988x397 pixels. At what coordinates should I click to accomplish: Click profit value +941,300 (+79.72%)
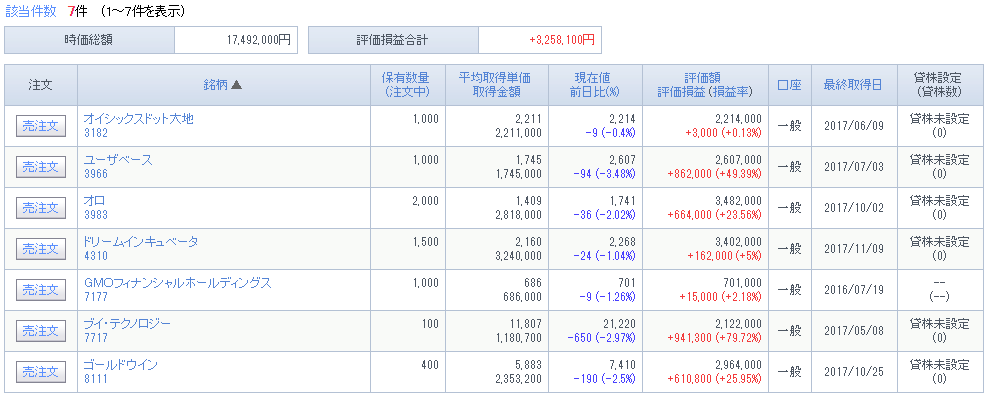point(714,338)
